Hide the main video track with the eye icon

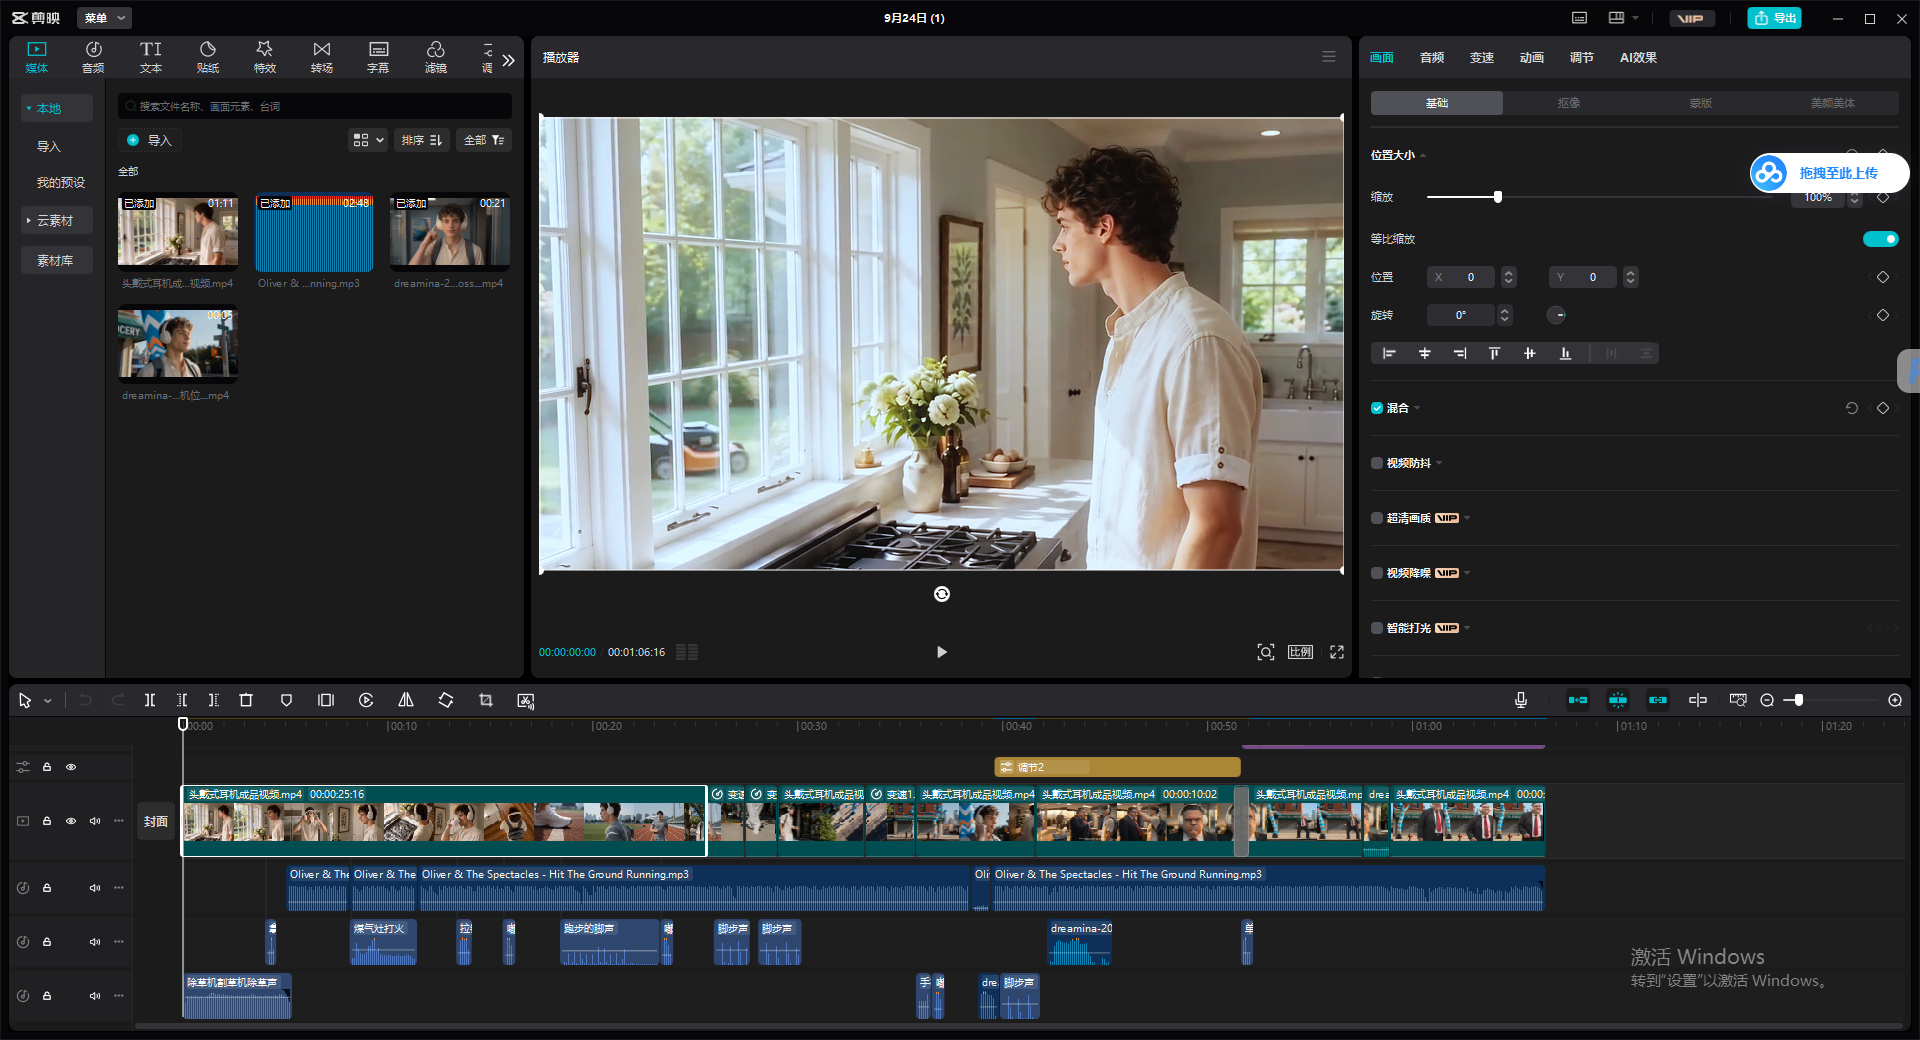click(71, 821)
